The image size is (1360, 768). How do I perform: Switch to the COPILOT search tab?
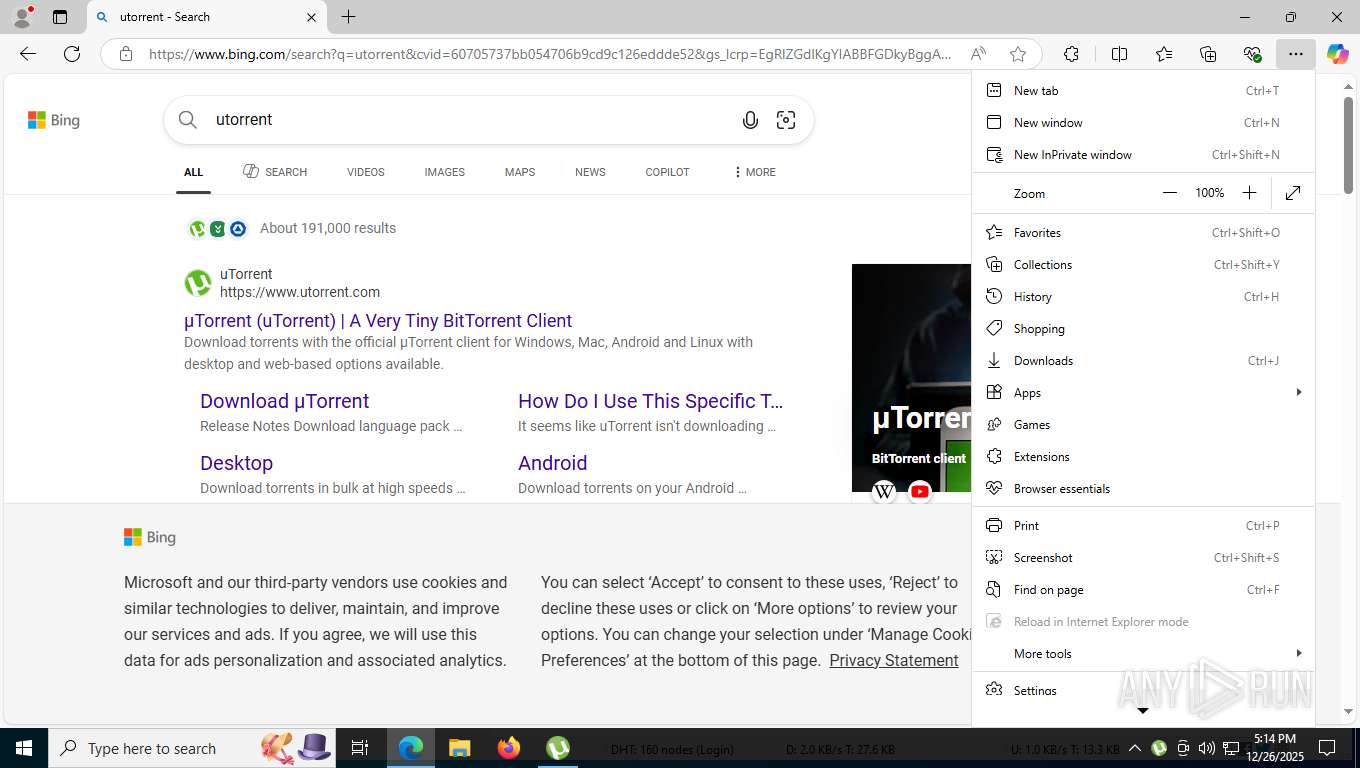click(x=667, y=172)
